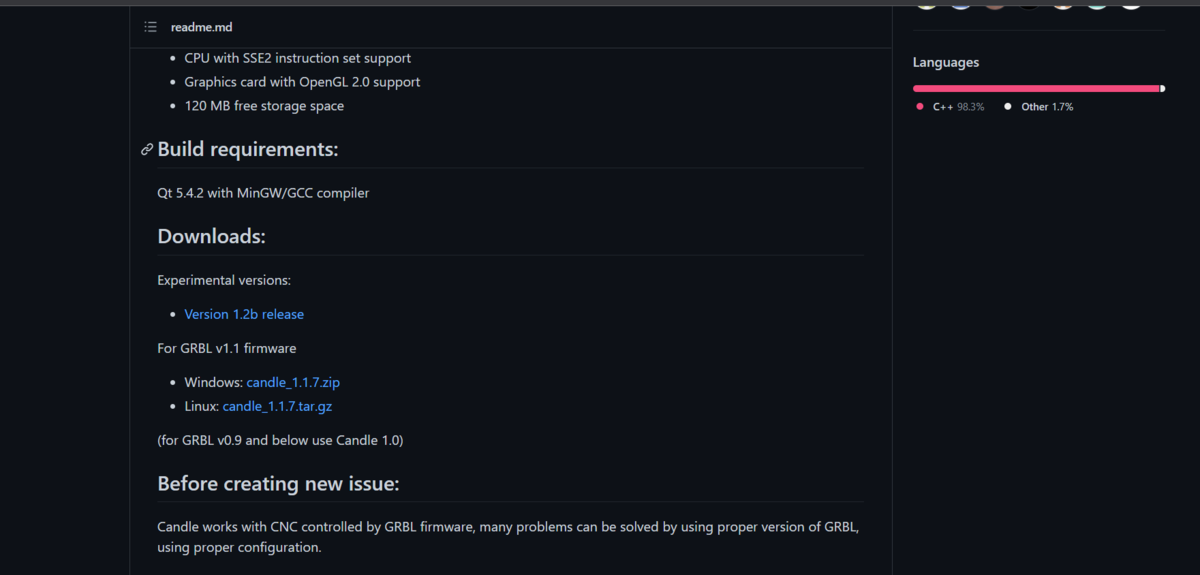The height and width of the screenshot is (575, 1200).
Task: Click the Downloads heading
Action: (211, 237)
